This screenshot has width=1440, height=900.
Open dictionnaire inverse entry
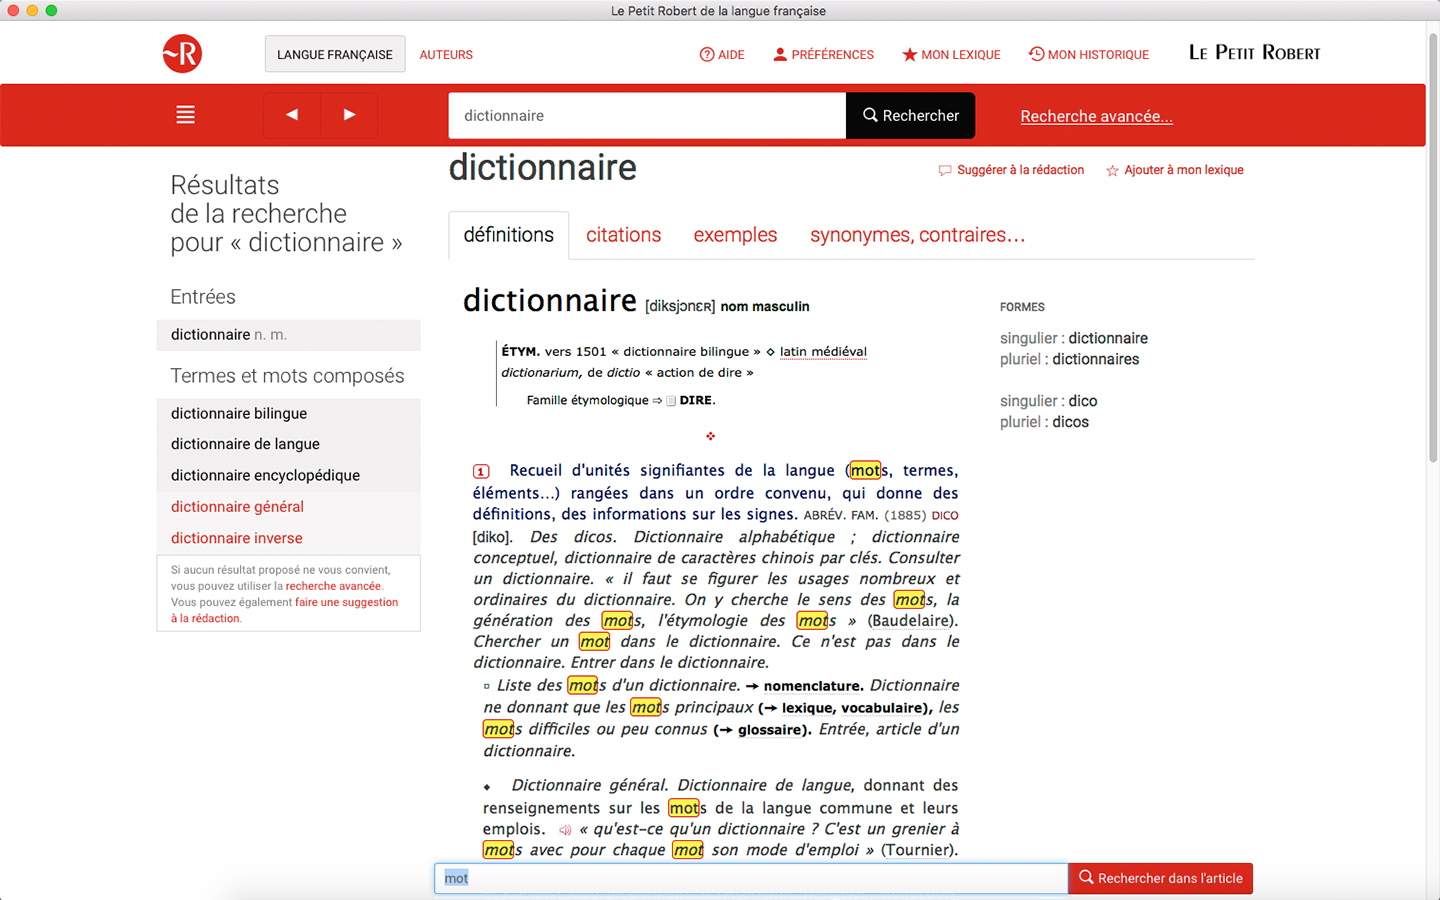[289, 538]
